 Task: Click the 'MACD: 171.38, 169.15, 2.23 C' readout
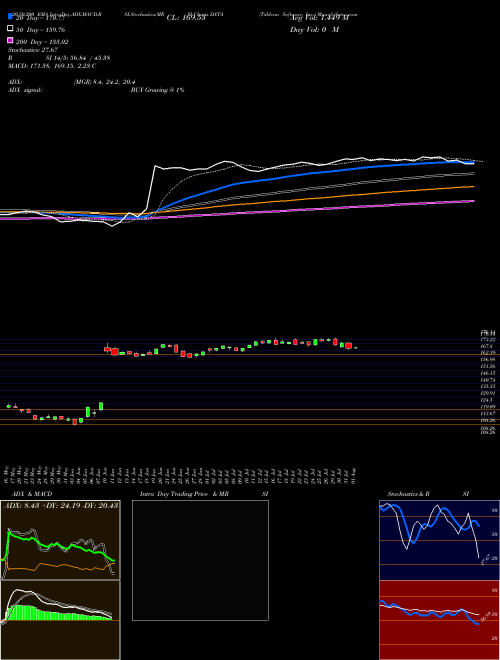[x=52, y=66]
